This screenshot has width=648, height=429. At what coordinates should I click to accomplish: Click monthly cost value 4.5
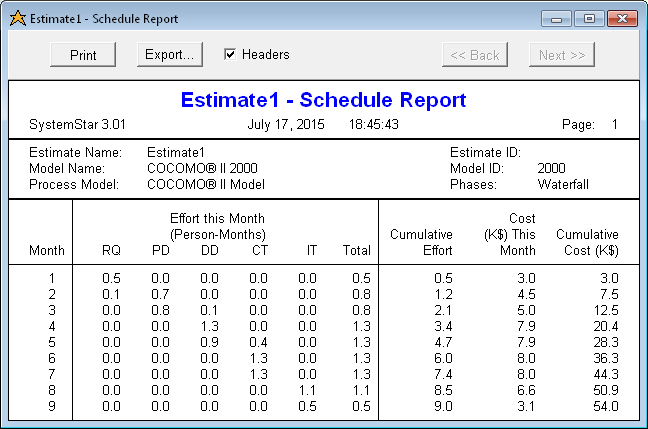click(x=526, y=294)
